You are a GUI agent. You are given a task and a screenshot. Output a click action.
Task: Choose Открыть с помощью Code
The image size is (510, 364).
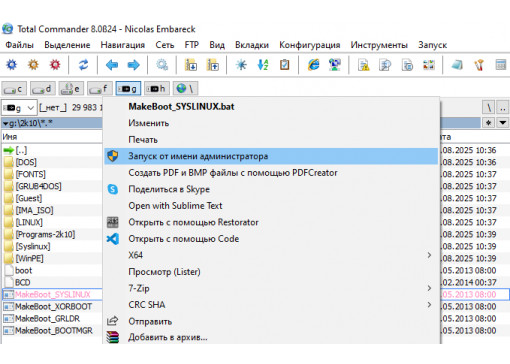[271, 239]
